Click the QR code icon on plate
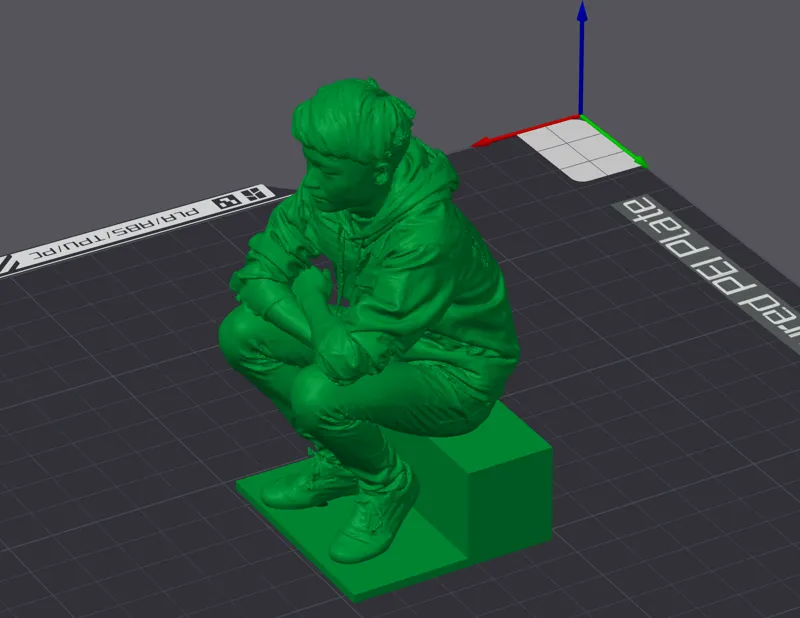 pyautogui.click(x=228, y=202)
